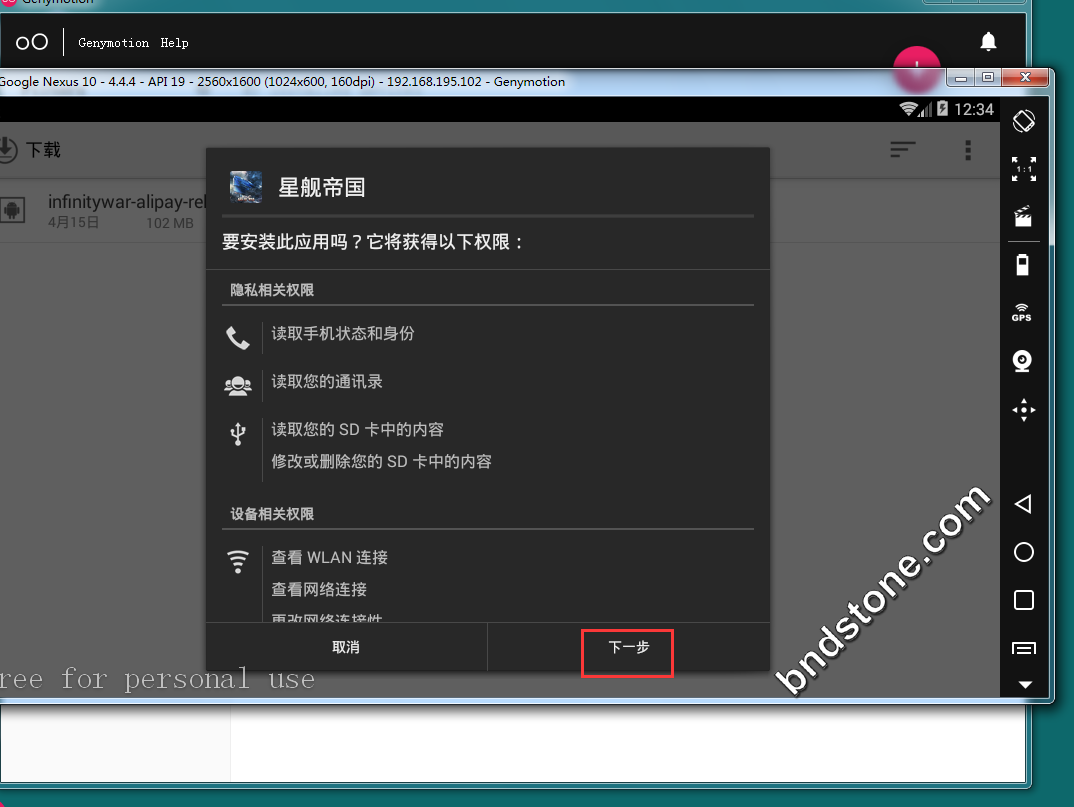Expand more tools arrow at sidebar bottom
The image size is (1074, 807).
pyautogui.click(x=1024, y=685)
